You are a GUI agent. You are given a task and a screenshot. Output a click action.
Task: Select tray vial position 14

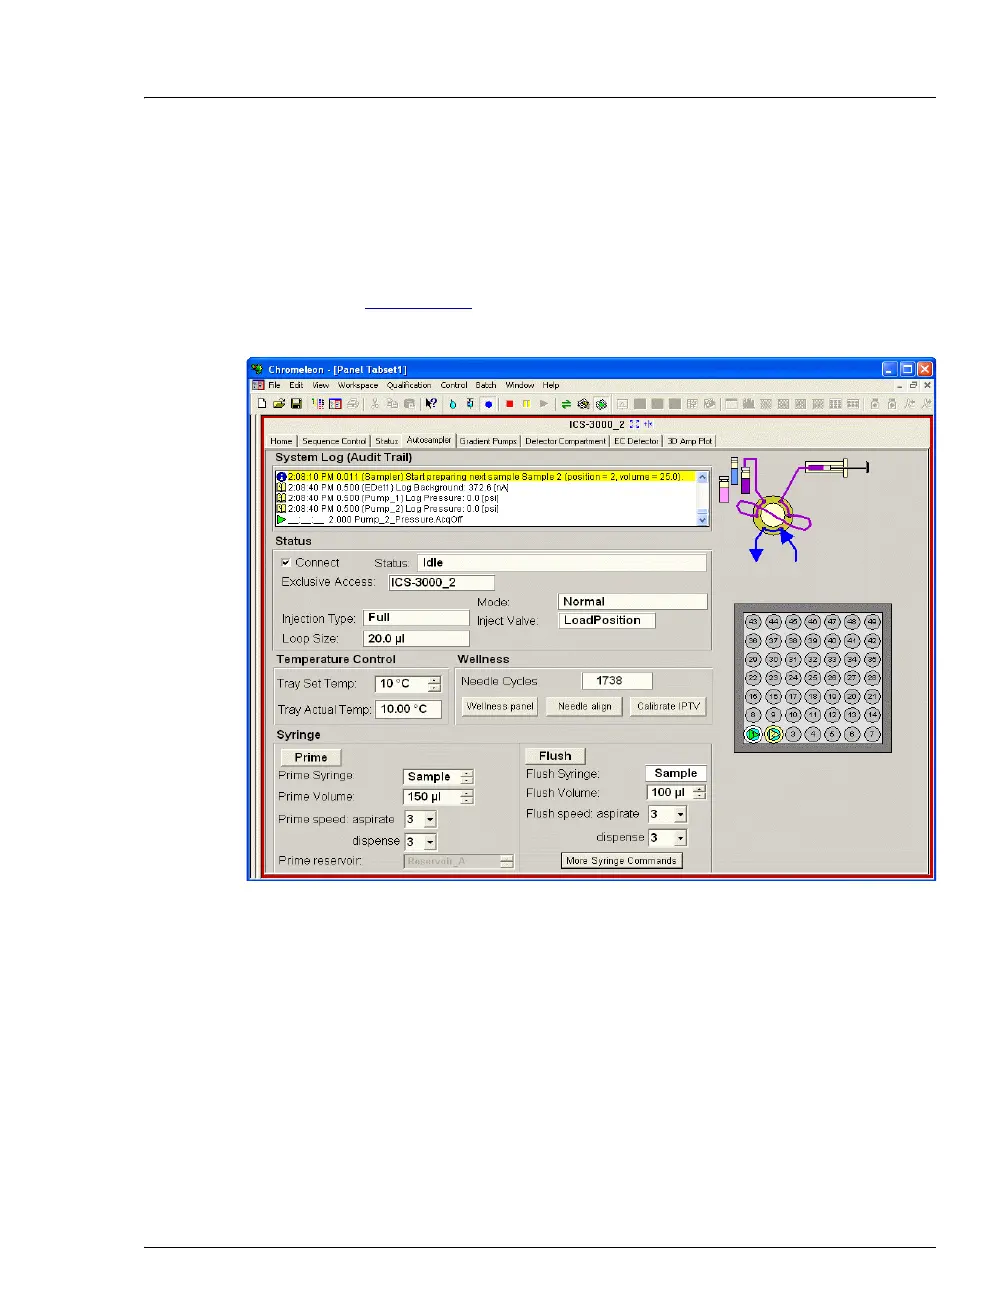point(872,715)
